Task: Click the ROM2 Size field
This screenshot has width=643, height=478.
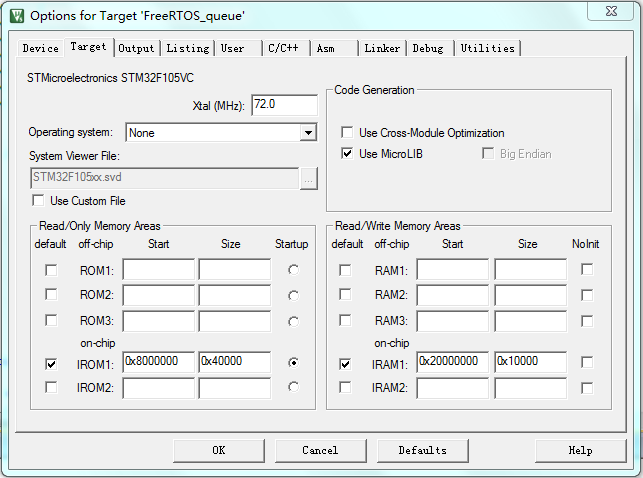Action: click(235, 295)
